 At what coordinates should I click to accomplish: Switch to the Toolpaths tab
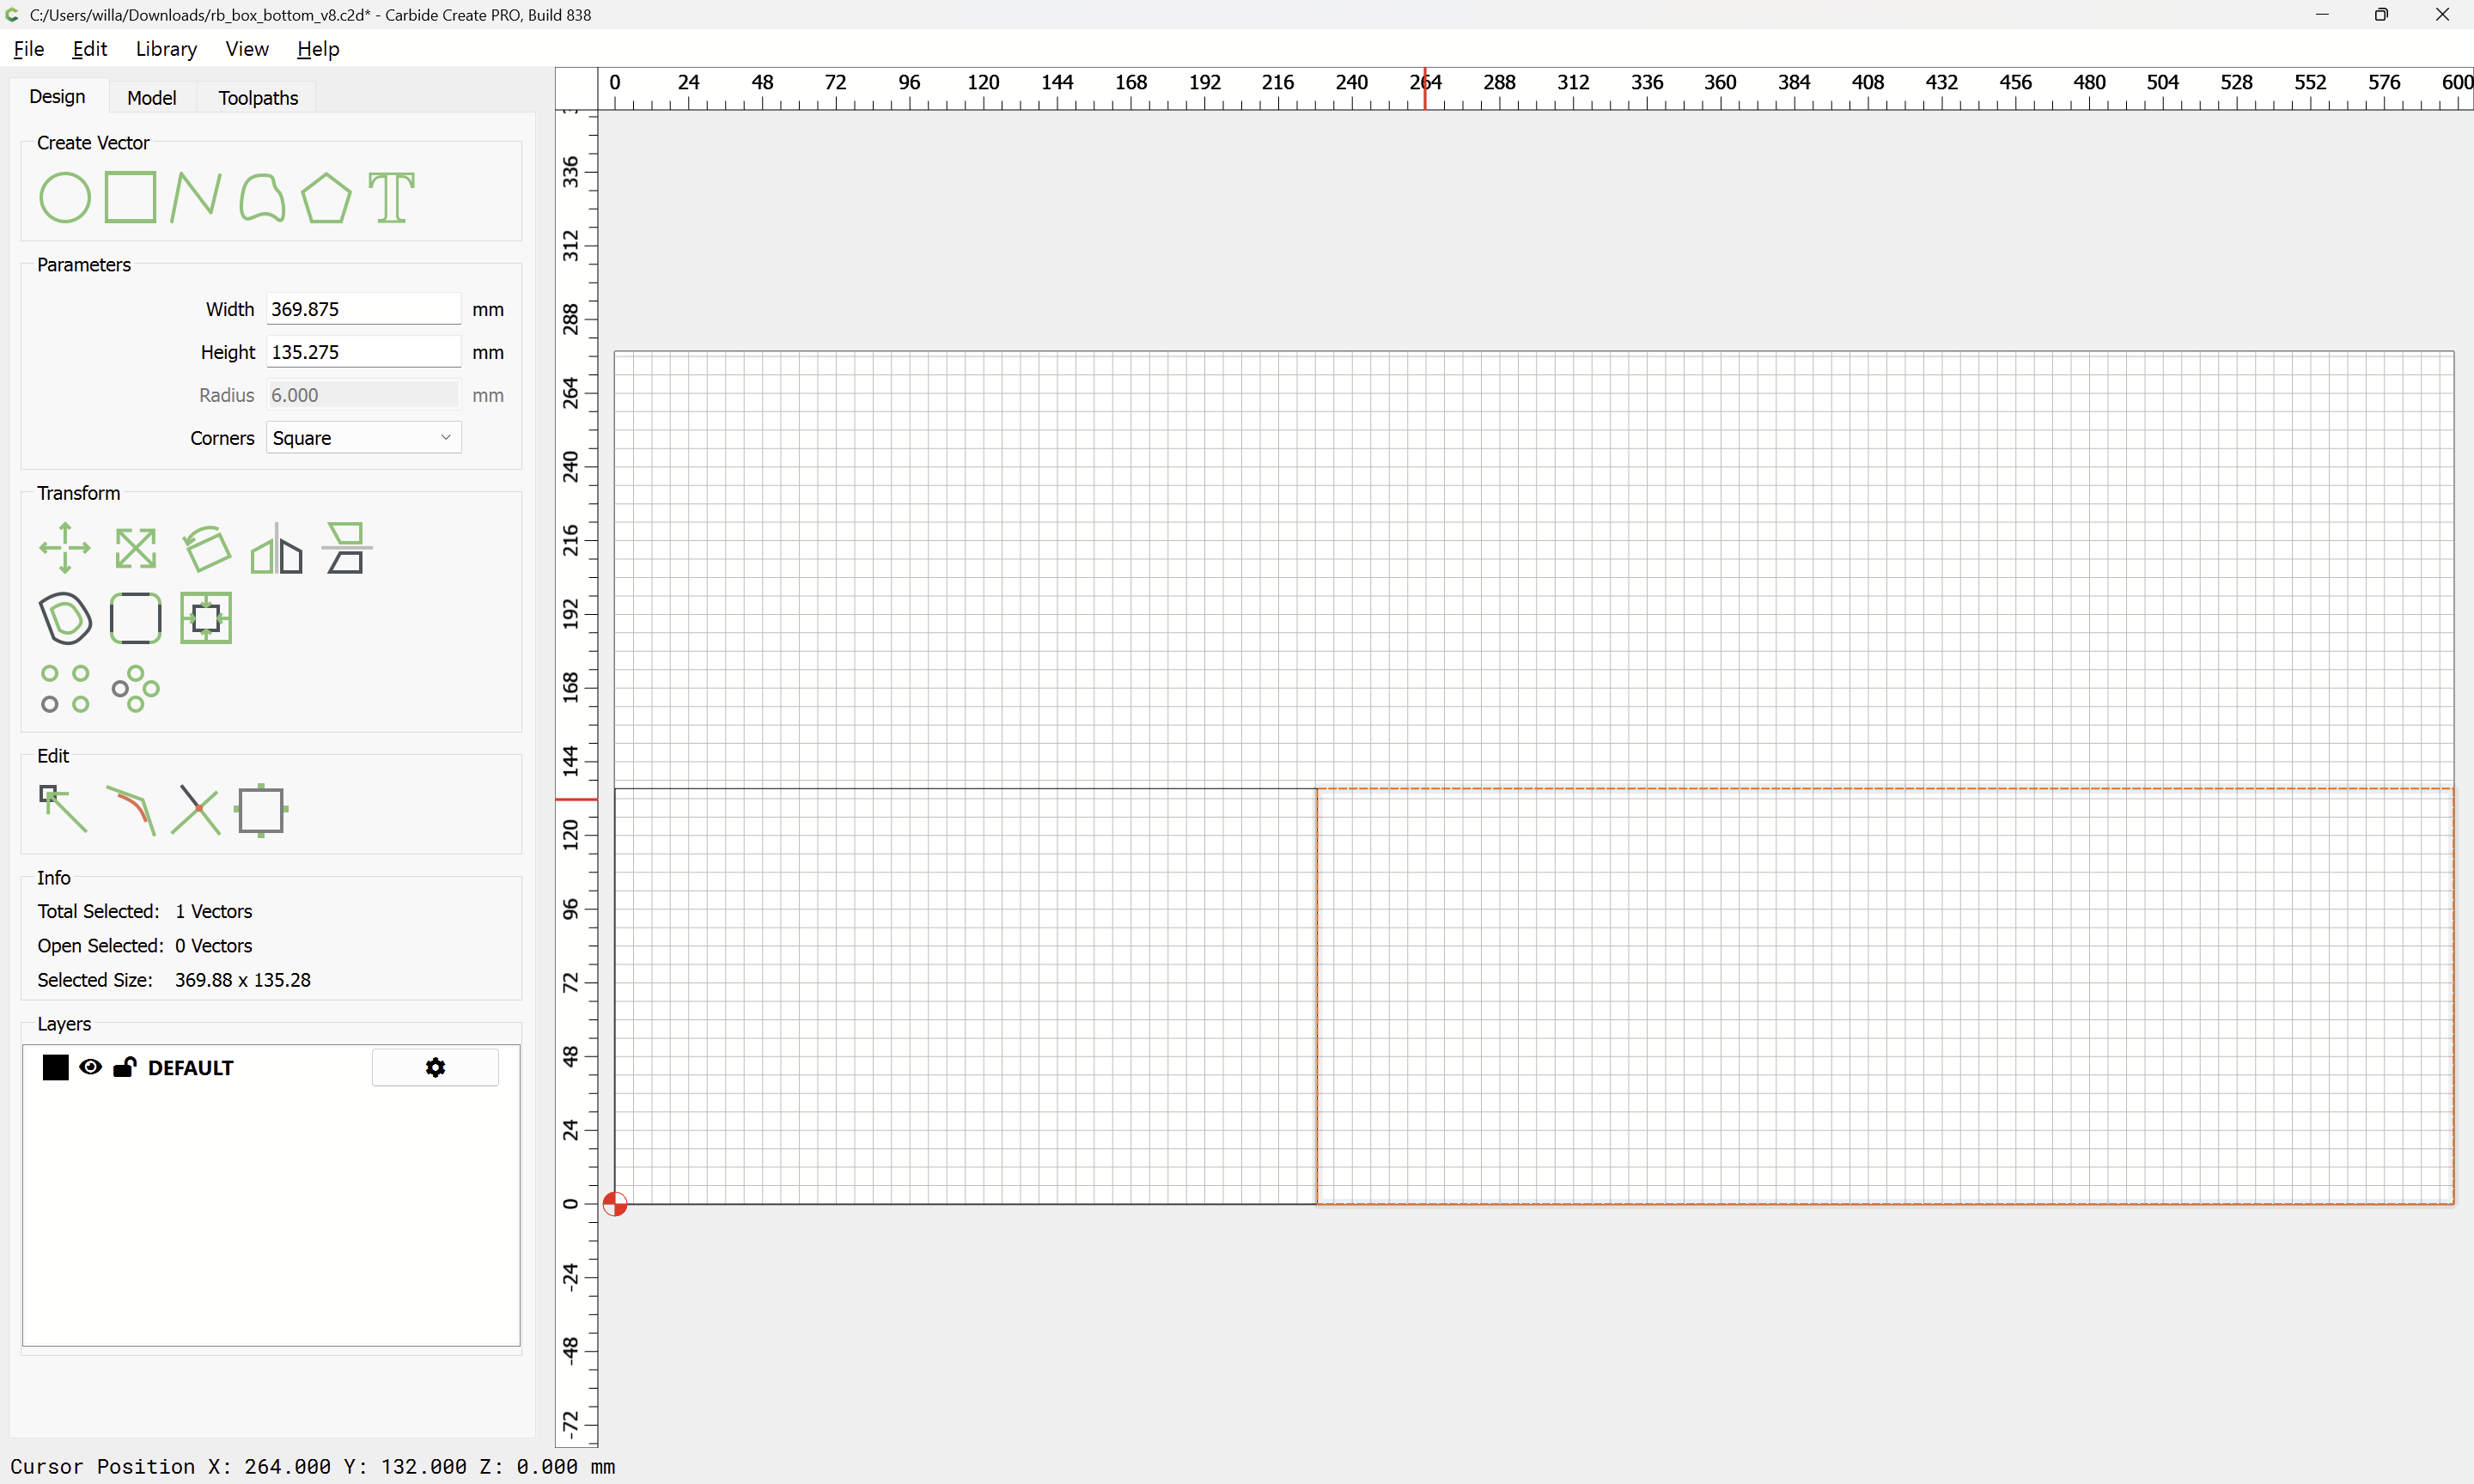point(258,98)
